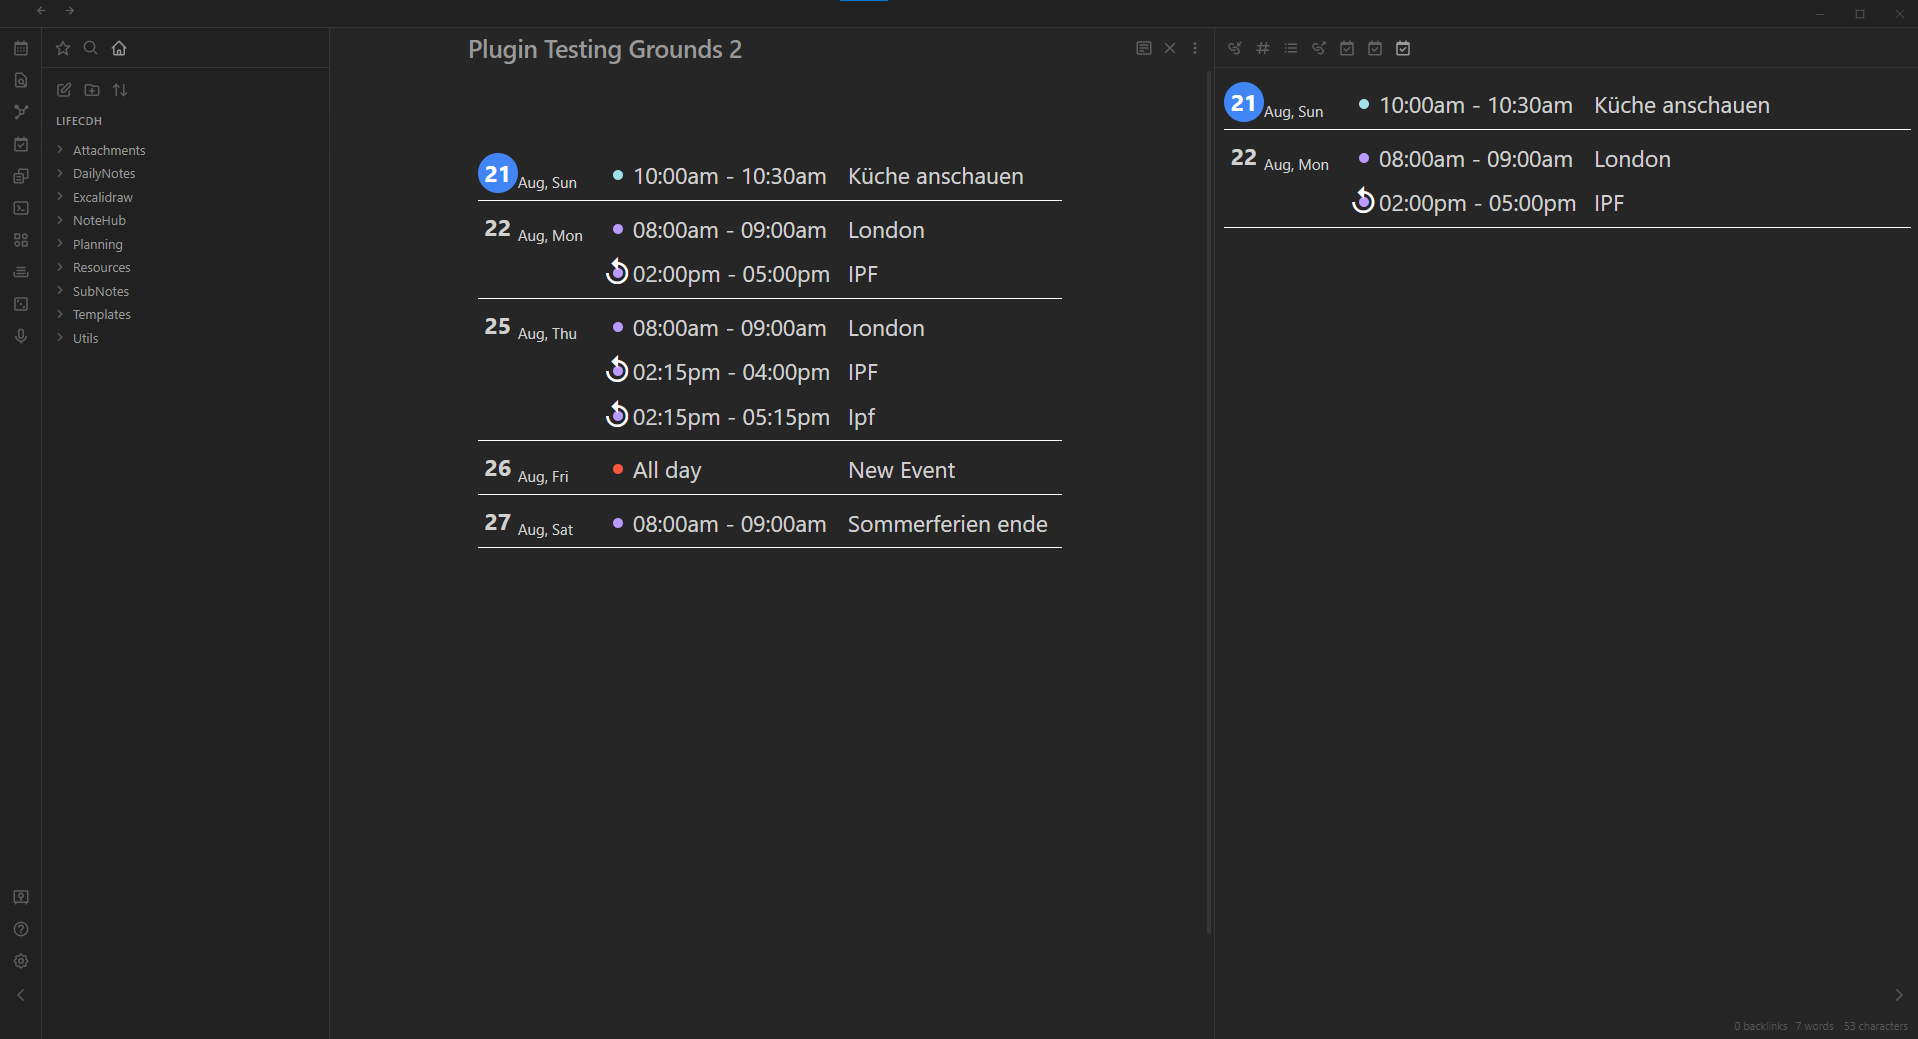Open the graph view from the ribbon
Viewport: 1918px width, 1039px height.
[x=21, y=112]
